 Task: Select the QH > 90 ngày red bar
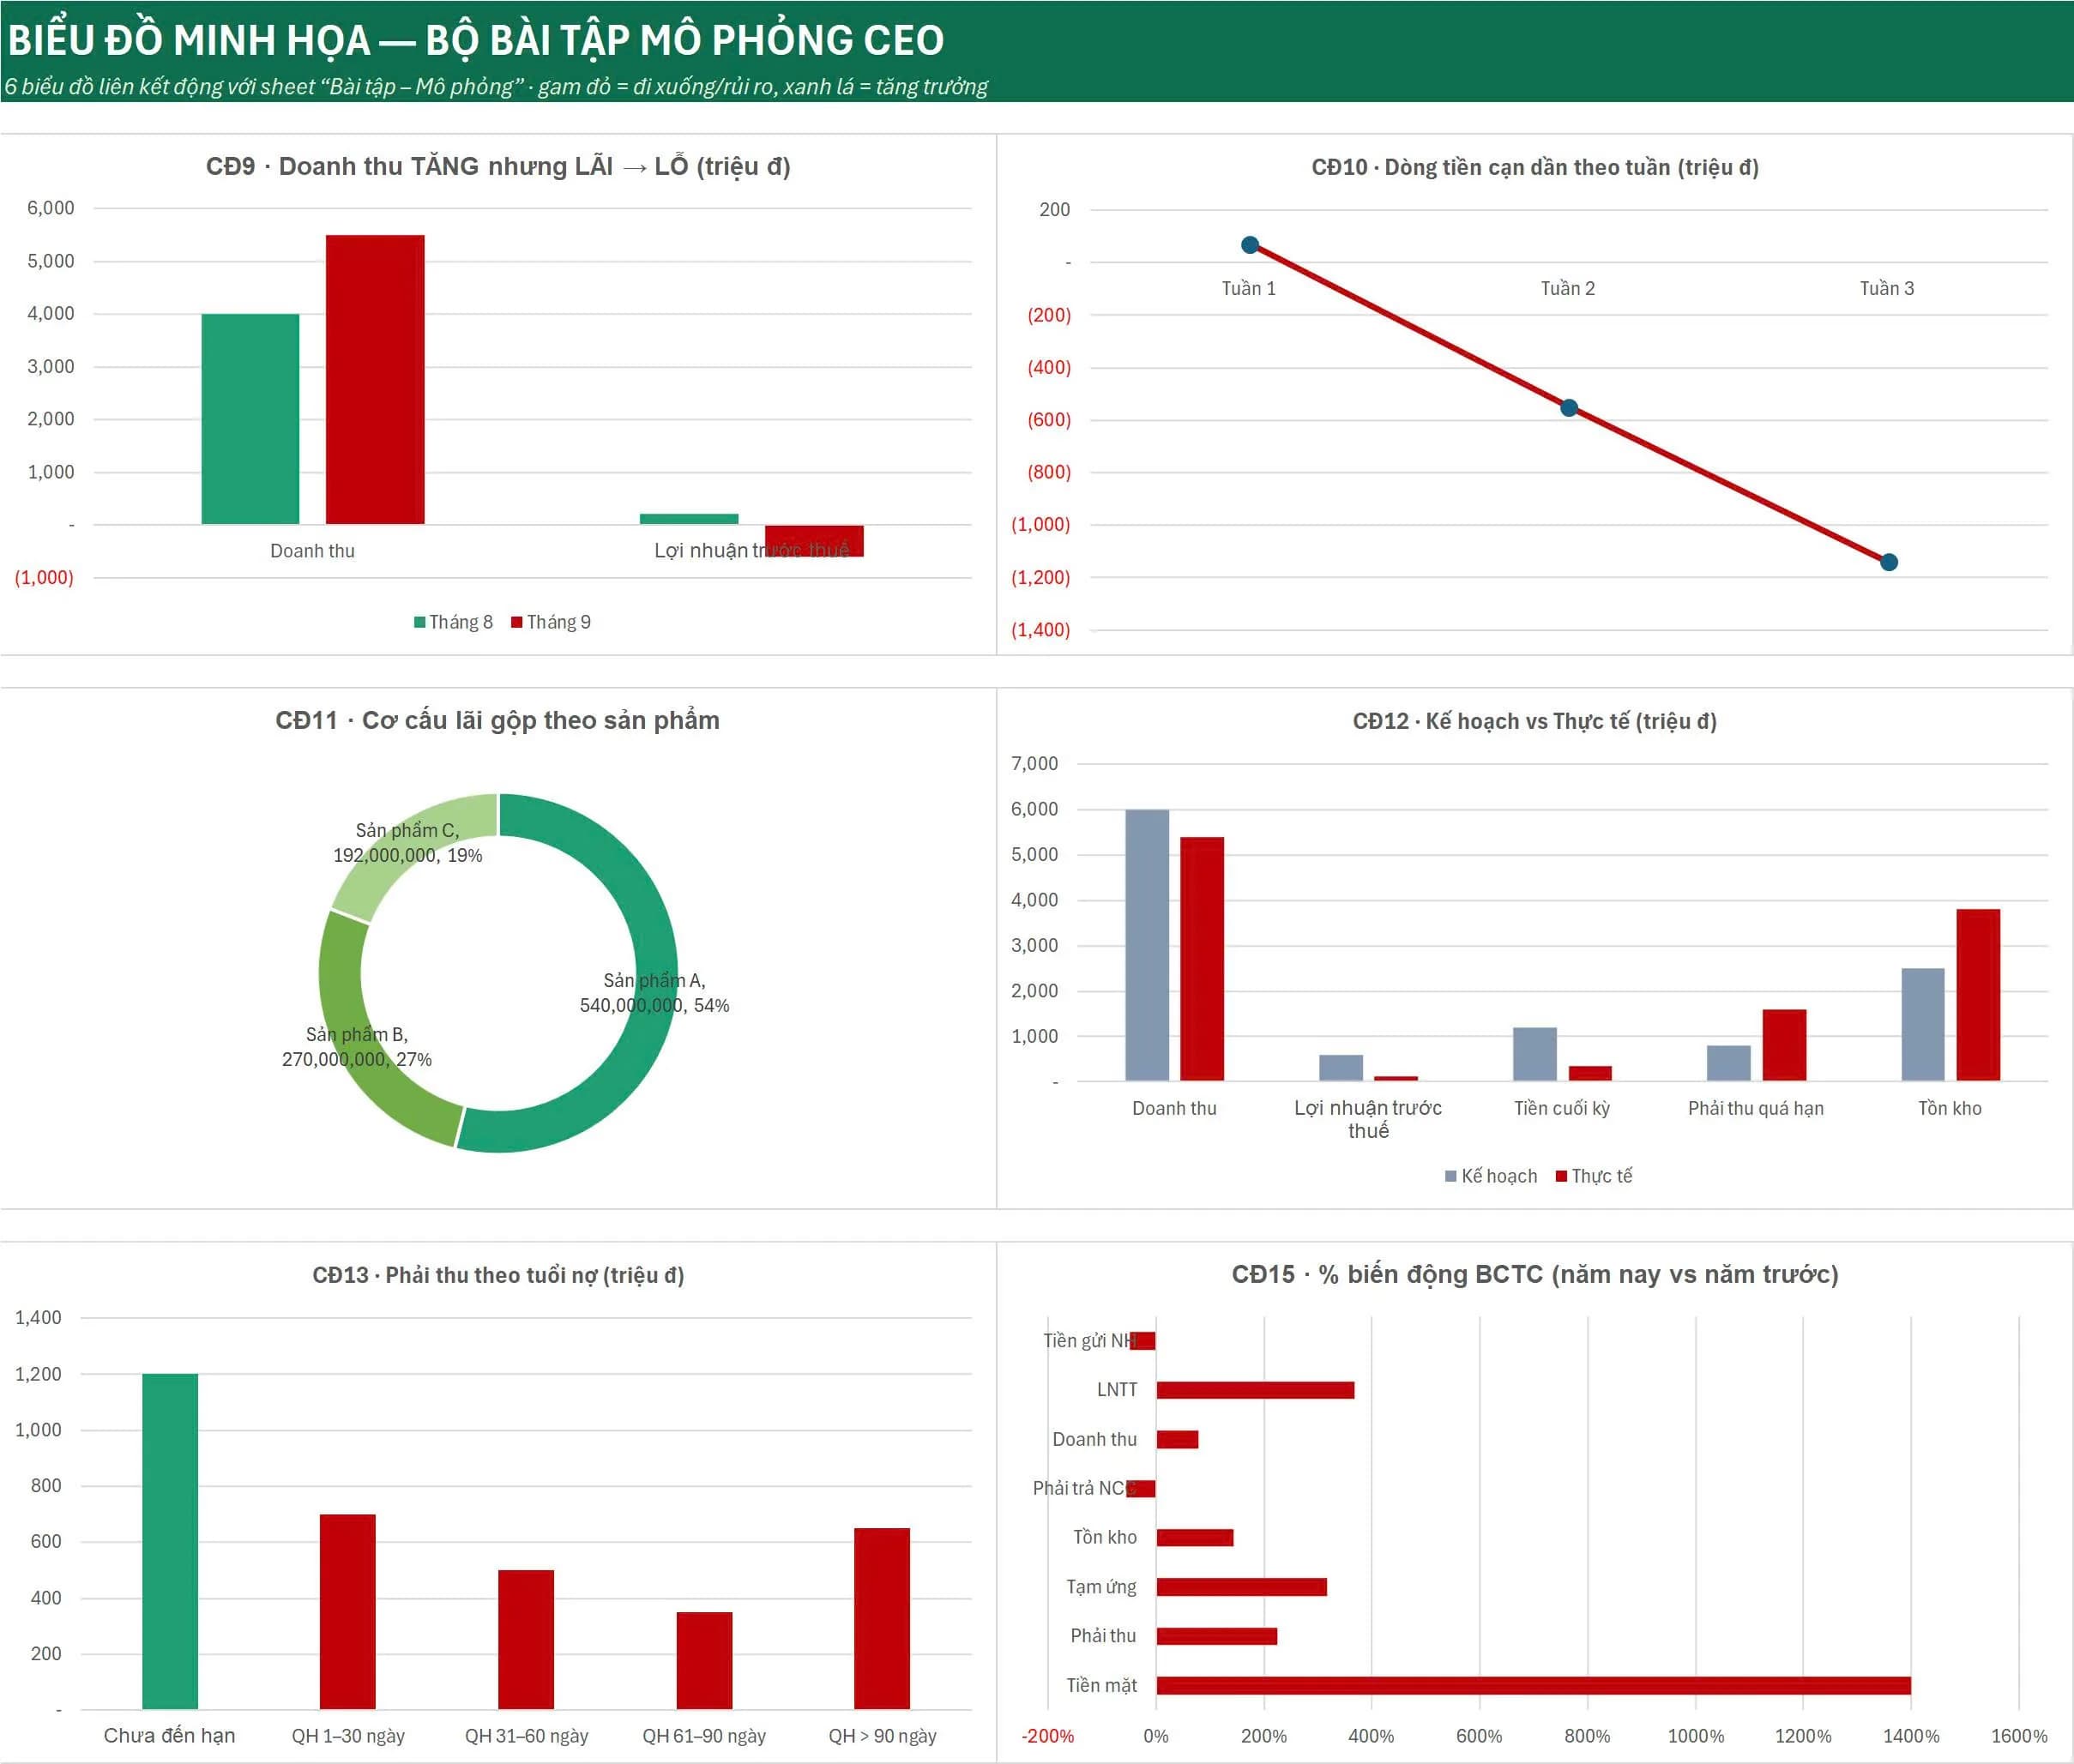point(882,1618)
